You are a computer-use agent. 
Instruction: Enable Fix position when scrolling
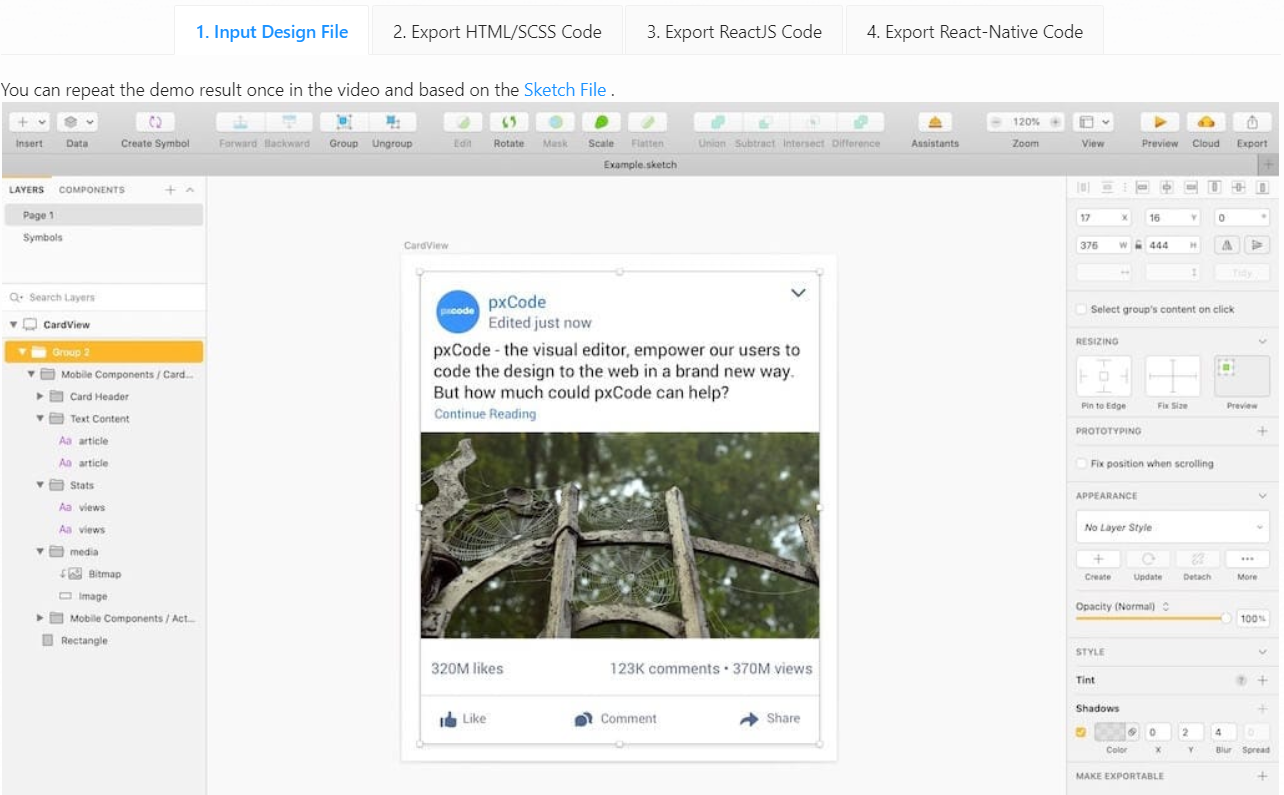[1081, 463]
